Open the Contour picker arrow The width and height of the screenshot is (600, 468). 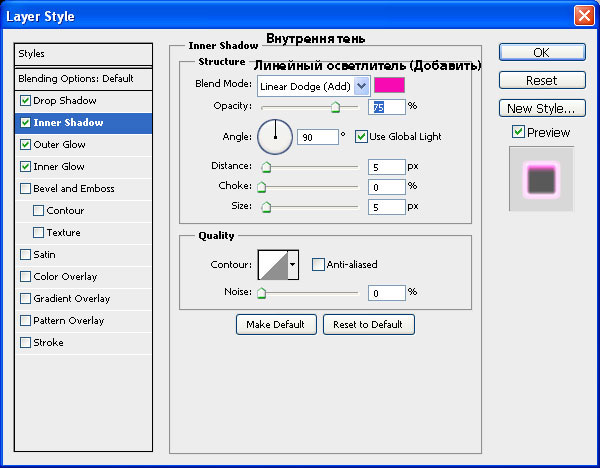coord(293,265)
